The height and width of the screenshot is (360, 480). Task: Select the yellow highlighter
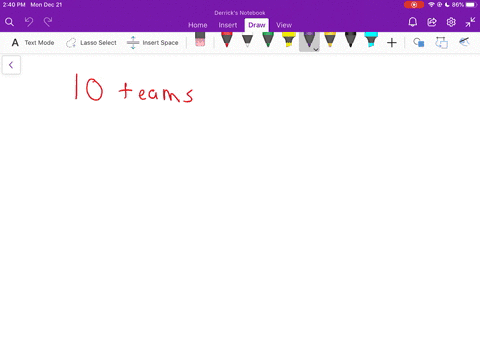pyautogui.click(x=289, y=40)
